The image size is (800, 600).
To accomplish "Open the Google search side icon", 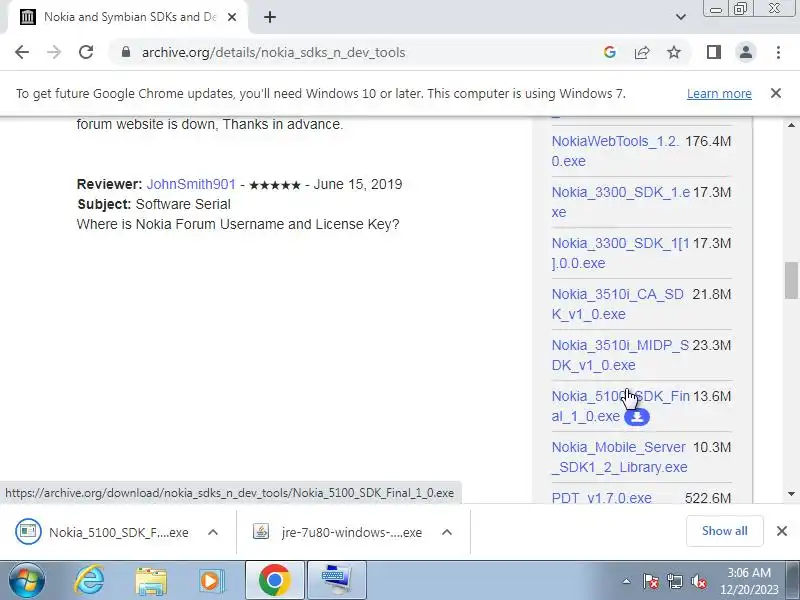I will (x=610, y=52).
